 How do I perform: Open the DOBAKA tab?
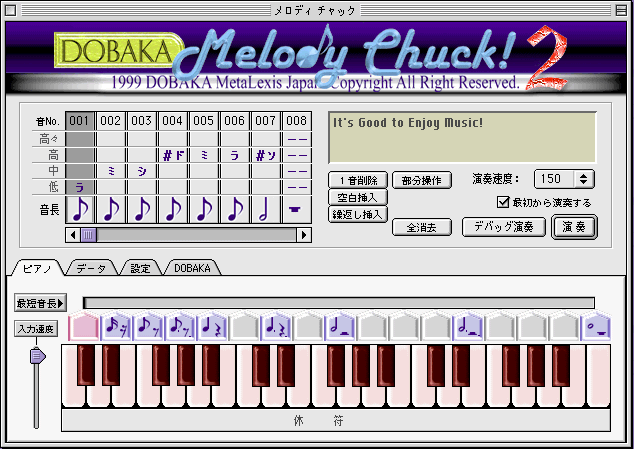pyautogui.click(x=192, y=268)
